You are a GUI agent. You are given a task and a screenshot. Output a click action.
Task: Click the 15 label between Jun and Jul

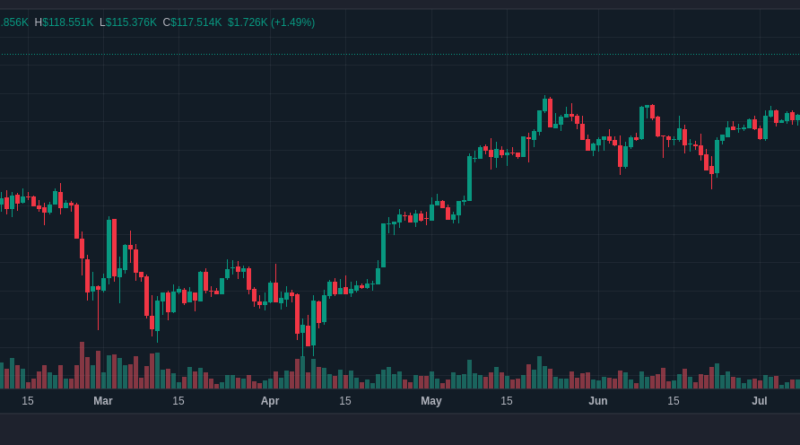tap(674, 401)
